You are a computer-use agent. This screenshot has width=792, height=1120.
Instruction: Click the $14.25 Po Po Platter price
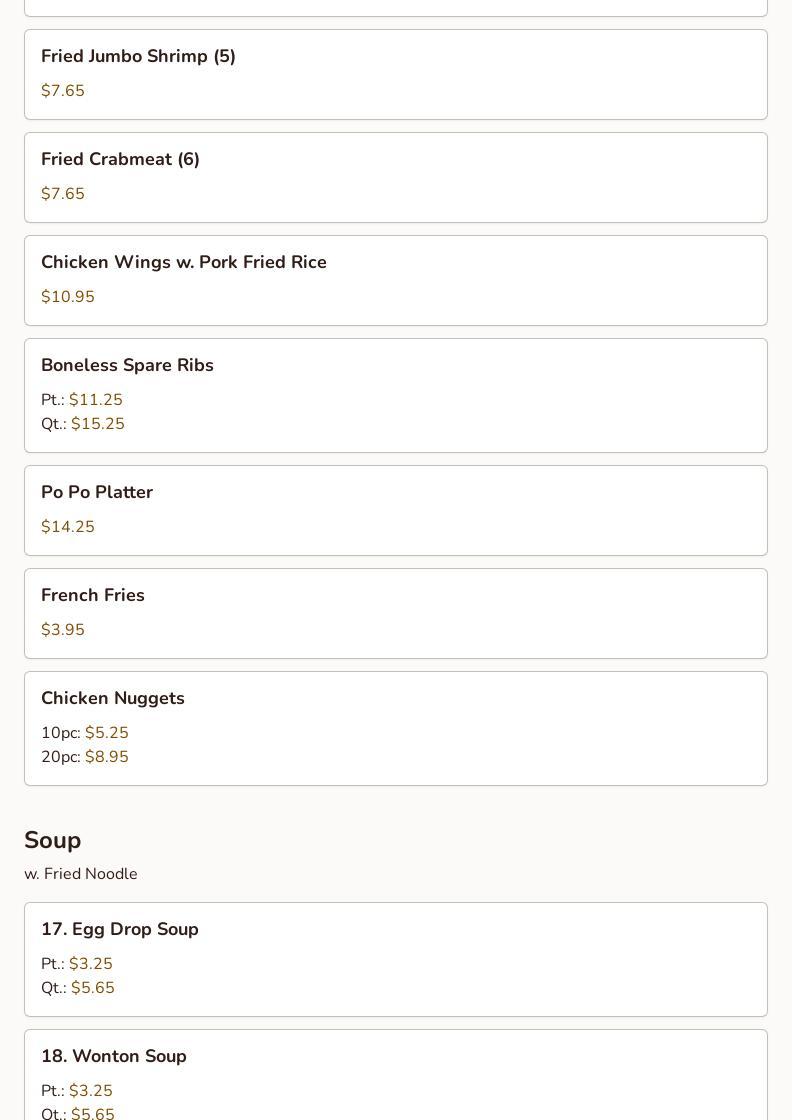tap(68, 527)
